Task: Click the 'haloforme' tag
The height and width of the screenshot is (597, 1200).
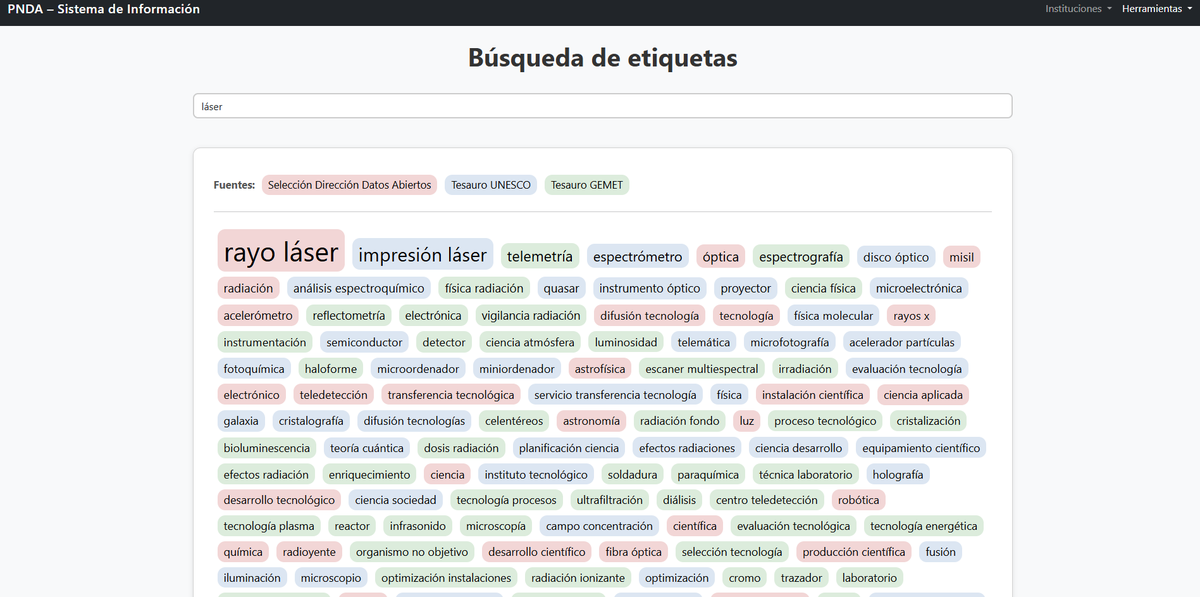Action: pyautogui.click(x=331, y=369)
